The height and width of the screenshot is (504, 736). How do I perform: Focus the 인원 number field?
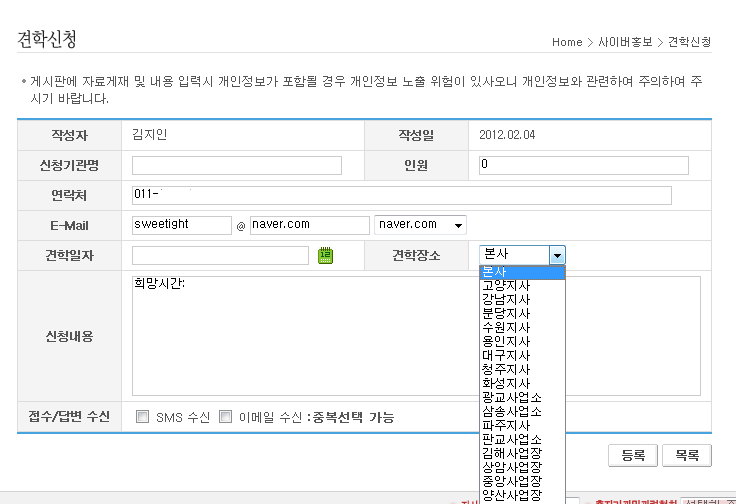click(x=583, y=166)
